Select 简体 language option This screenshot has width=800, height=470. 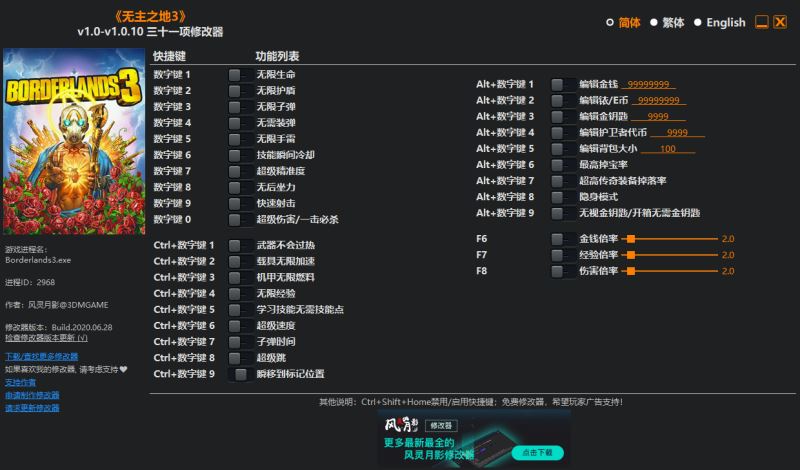tap(623, 22)
